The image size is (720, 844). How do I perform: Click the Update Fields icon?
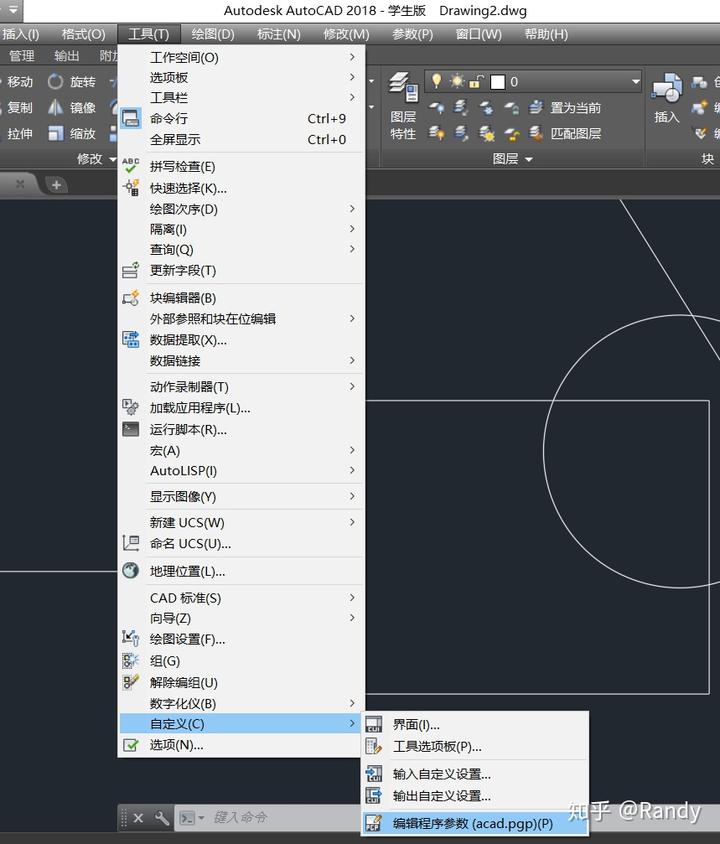[x=131, y=270]
